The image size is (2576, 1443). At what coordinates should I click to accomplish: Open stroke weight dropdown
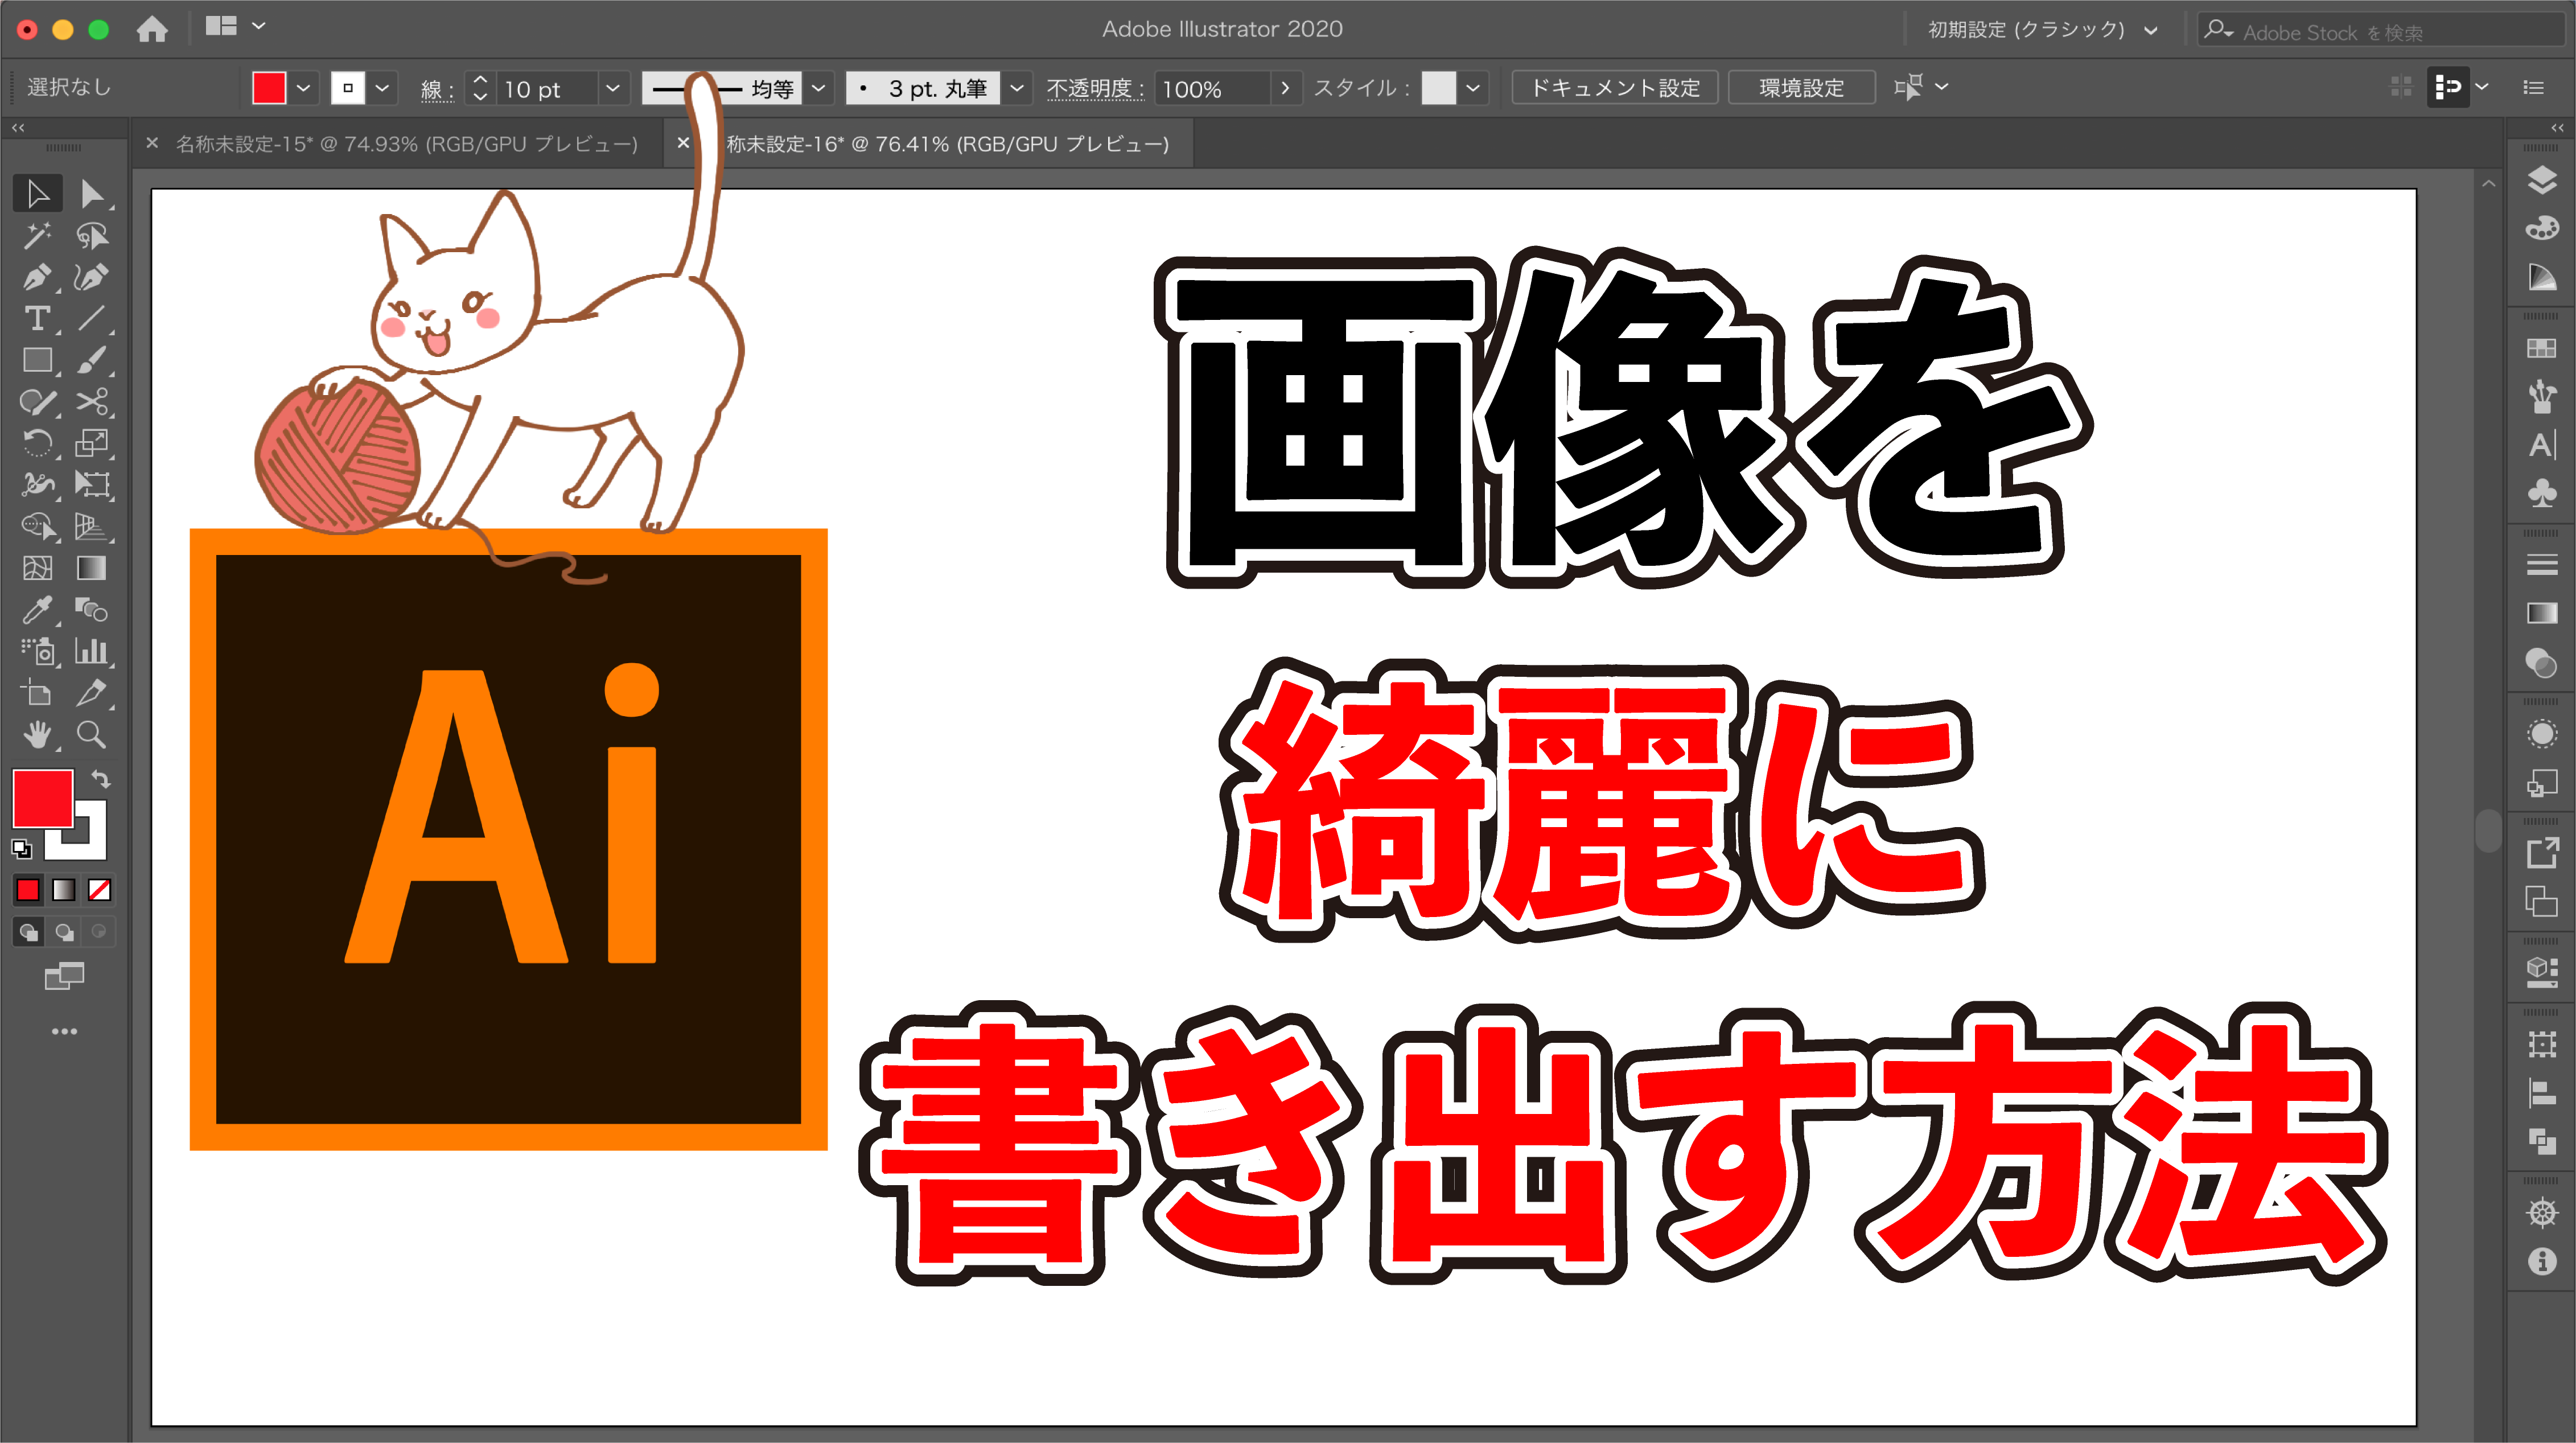[x=613, y=88]
